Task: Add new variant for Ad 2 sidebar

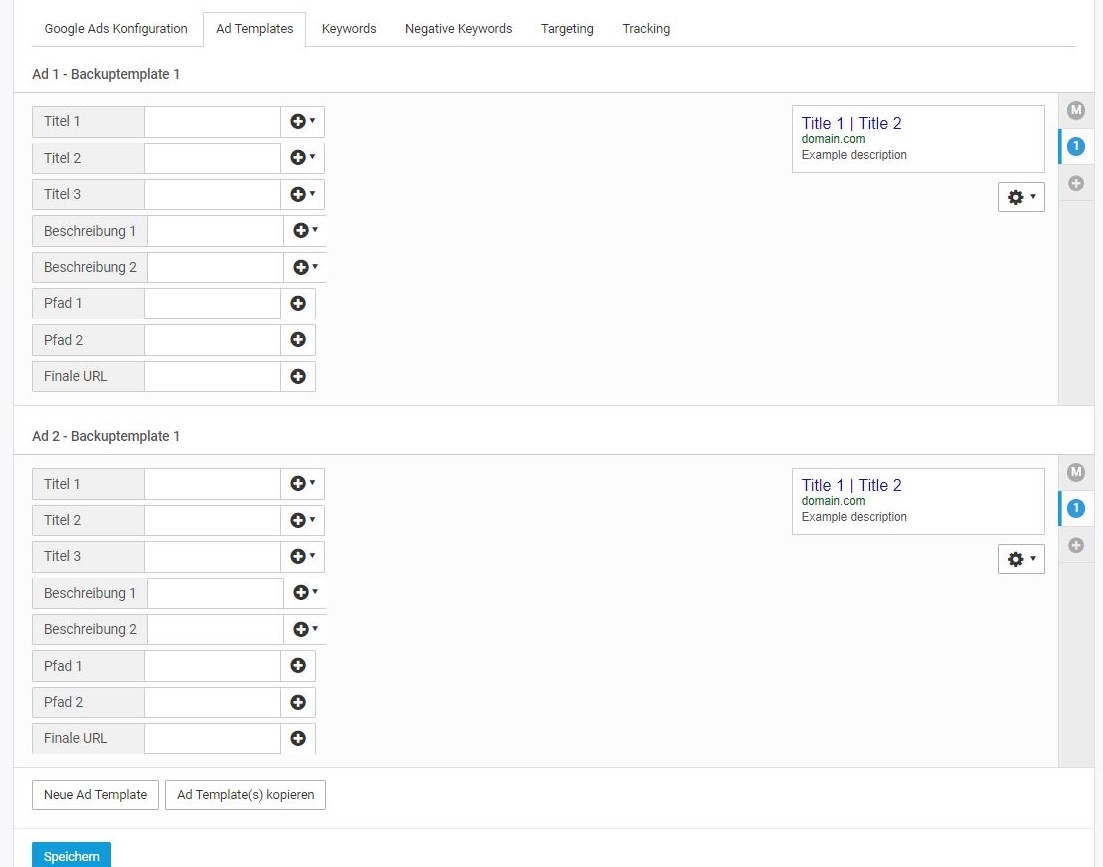Action: coord(1076,546)
